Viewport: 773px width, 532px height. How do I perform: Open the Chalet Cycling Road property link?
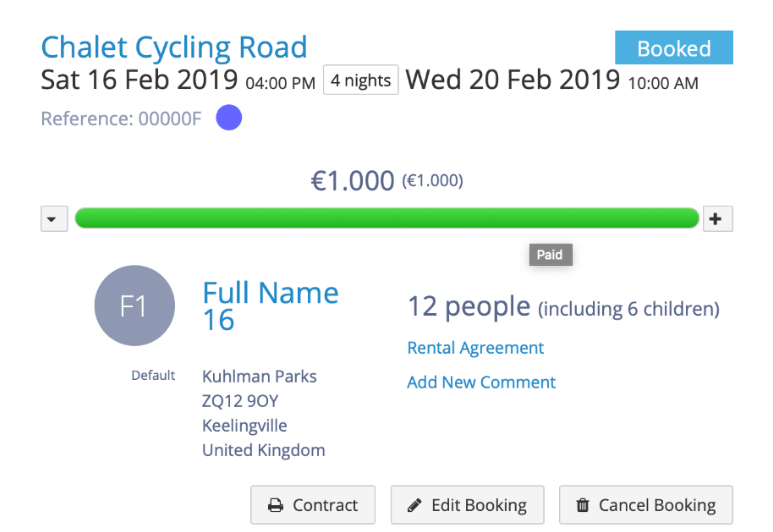174,47
